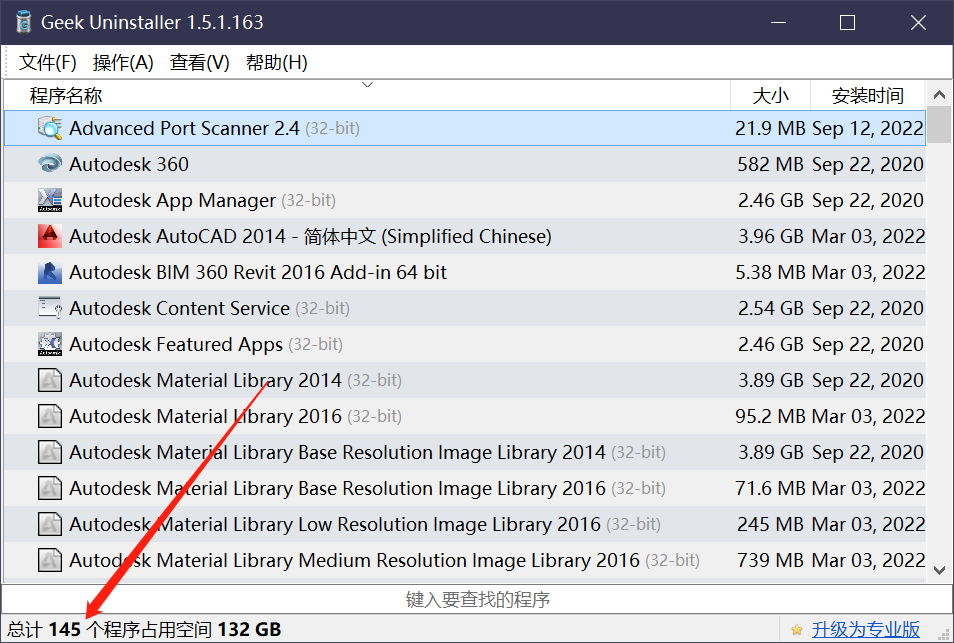Select Base Resolution Image Library 2016 name text
Image resolution: width=954 pixels, height=643 pixels.
(x=338, y=488)
